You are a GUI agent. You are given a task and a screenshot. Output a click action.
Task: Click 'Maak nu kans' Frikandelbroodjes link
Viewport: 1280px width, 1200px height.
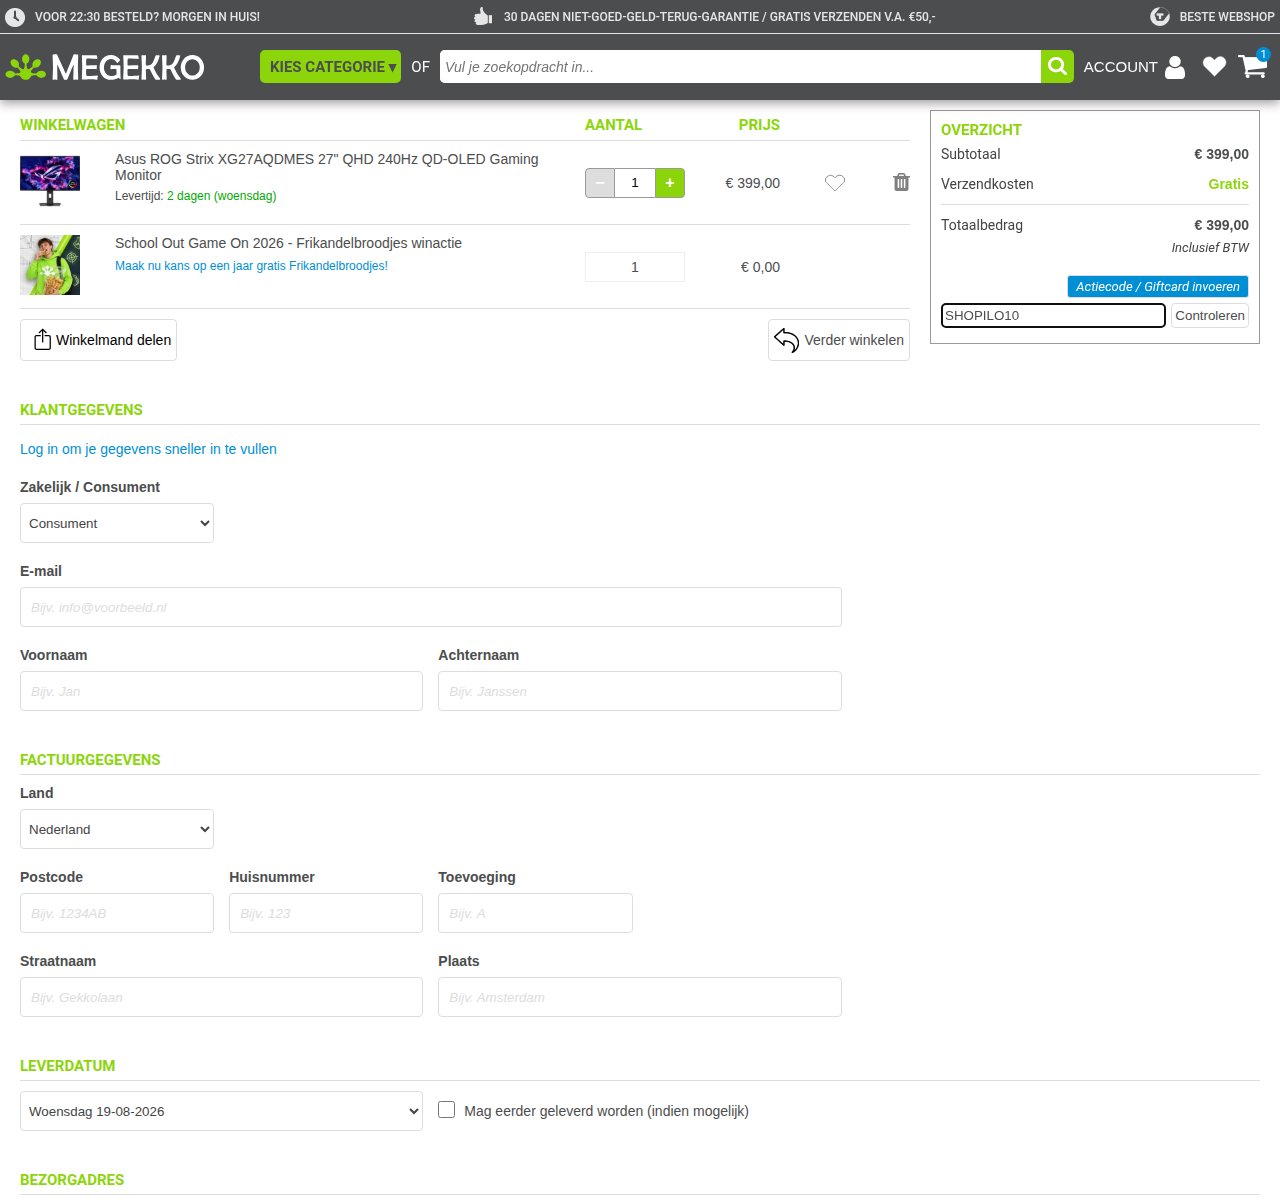click(x=251, y=266)
